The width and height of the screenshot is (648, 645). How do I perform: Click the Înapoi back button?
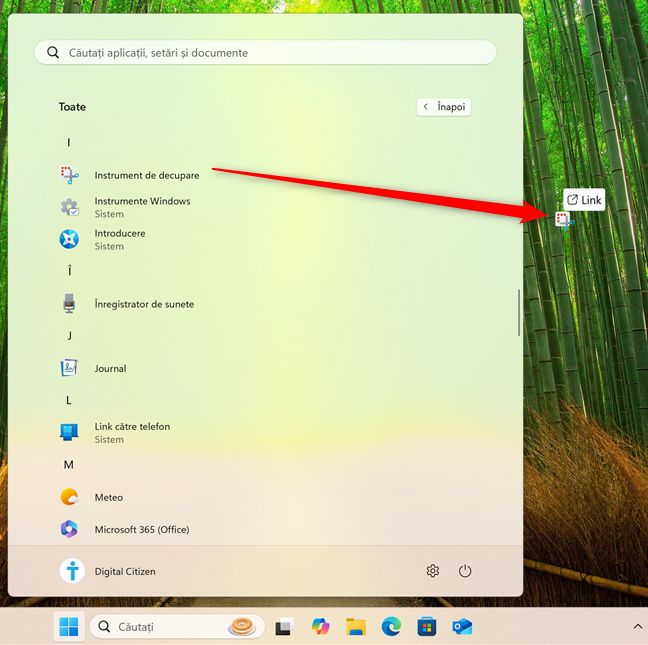tap(444, 106)
